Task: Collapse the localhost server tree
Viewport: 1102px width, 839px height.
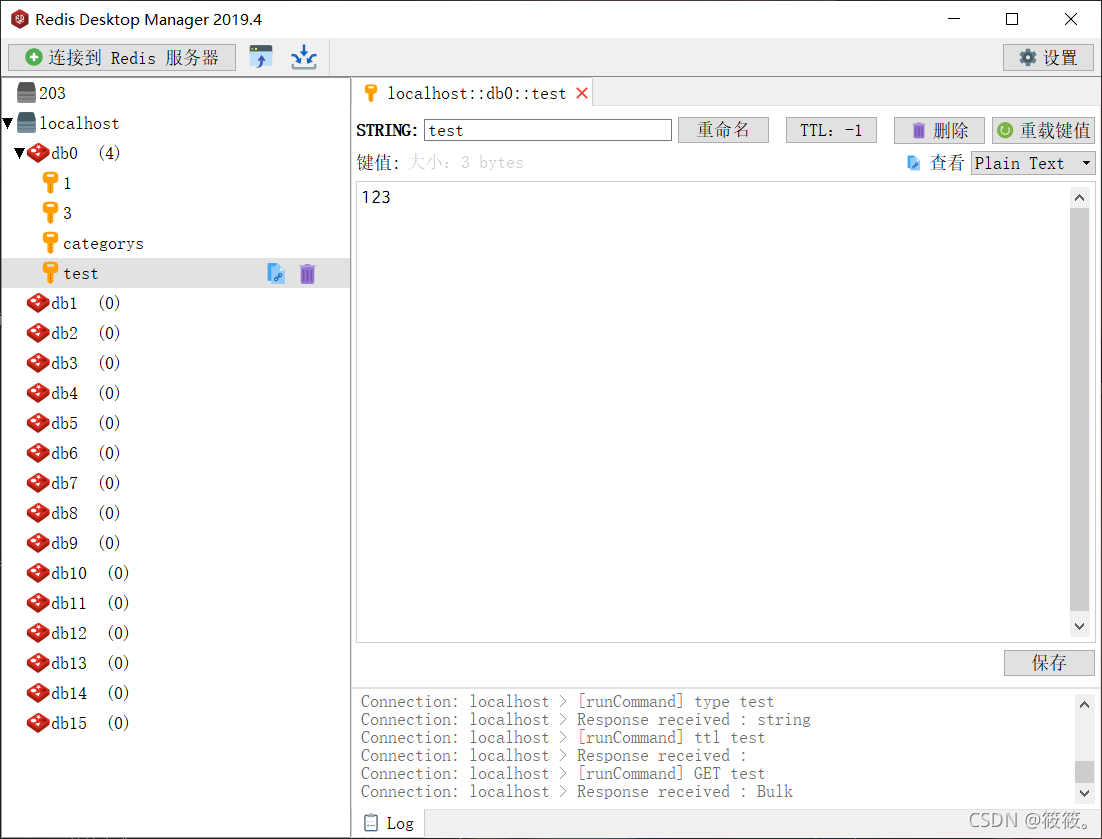Action: (8, 123)
